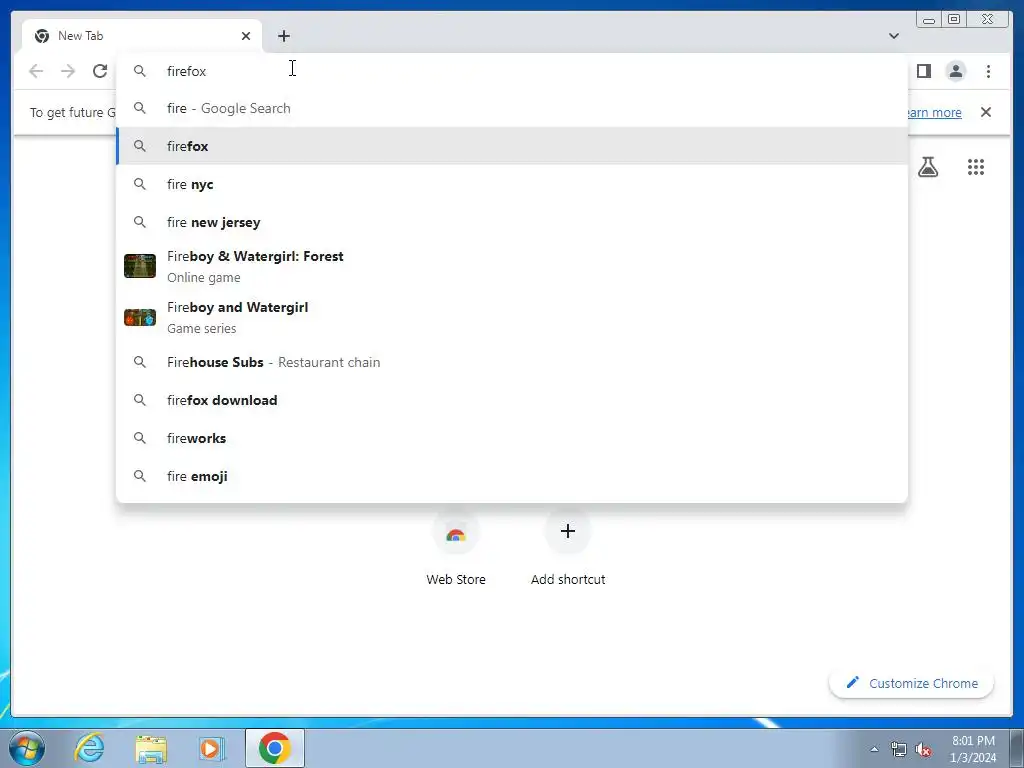Screen dimensions: 1024x768
Task: Dismiss the info bar with X
Action: pyautogui.click(x=986, y=112)
